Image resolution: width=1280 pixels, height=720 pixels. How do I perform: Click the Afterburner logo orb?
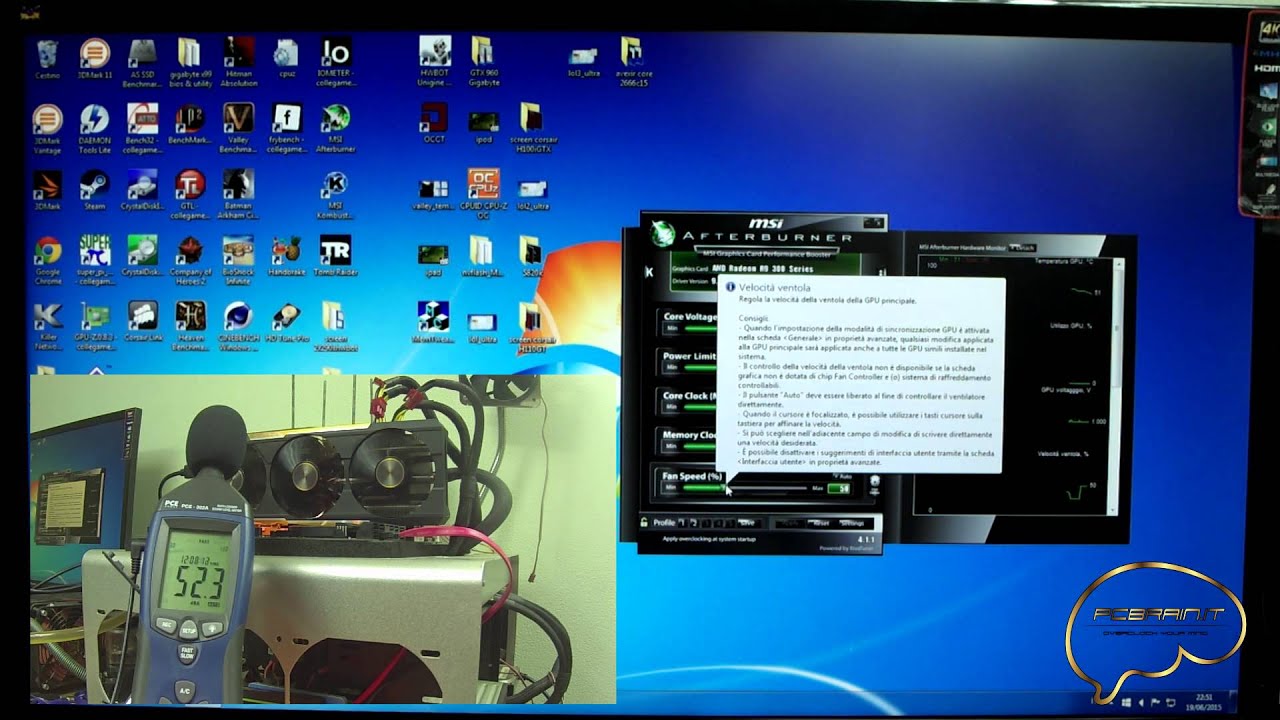click(661, 232)
